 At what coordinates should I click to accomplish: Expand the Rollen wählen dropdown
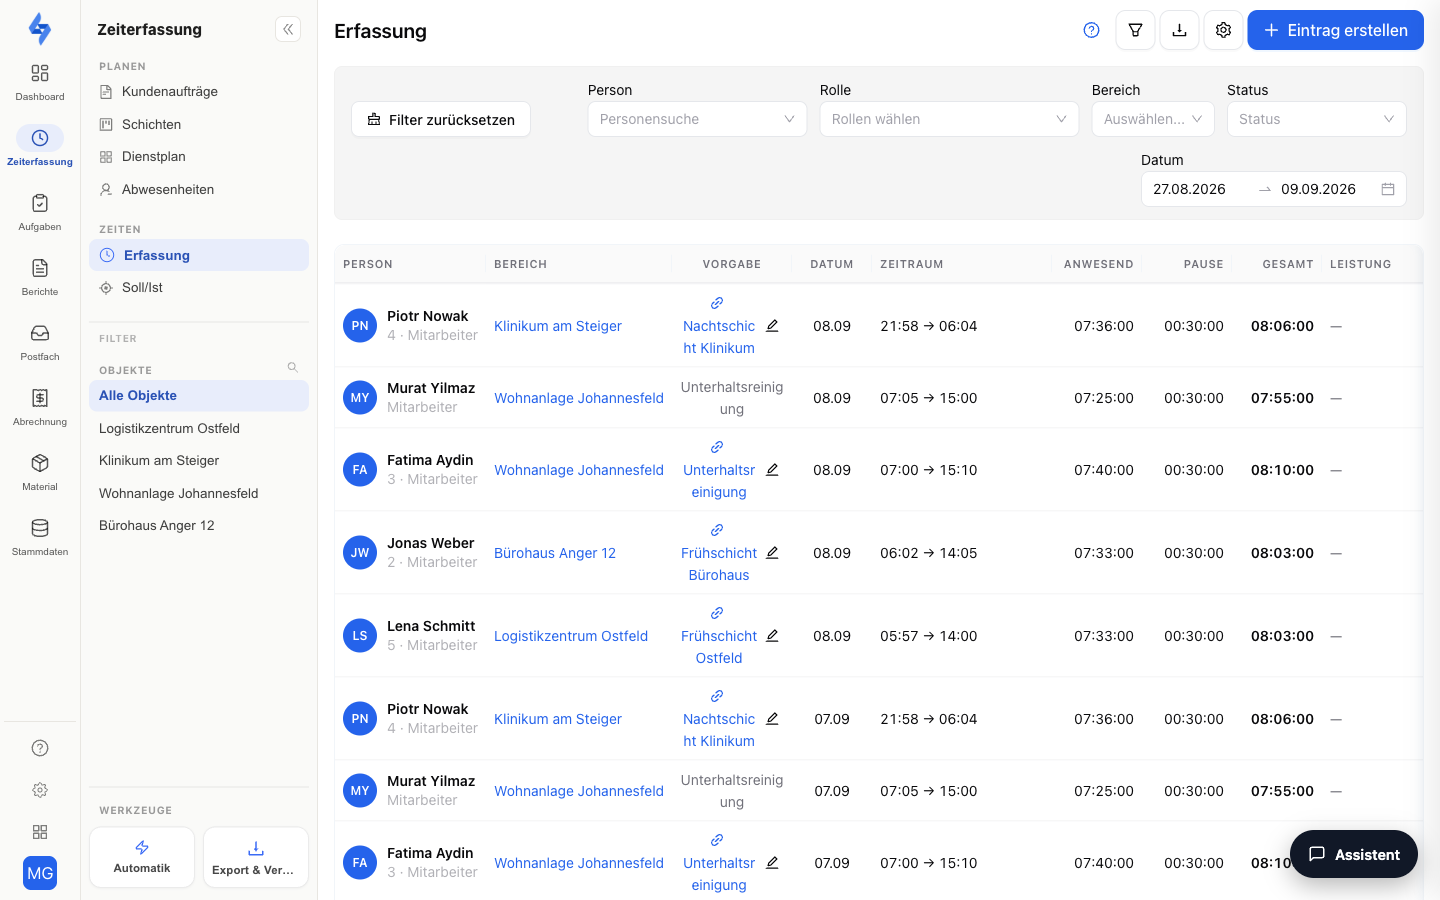coord(949,119)
